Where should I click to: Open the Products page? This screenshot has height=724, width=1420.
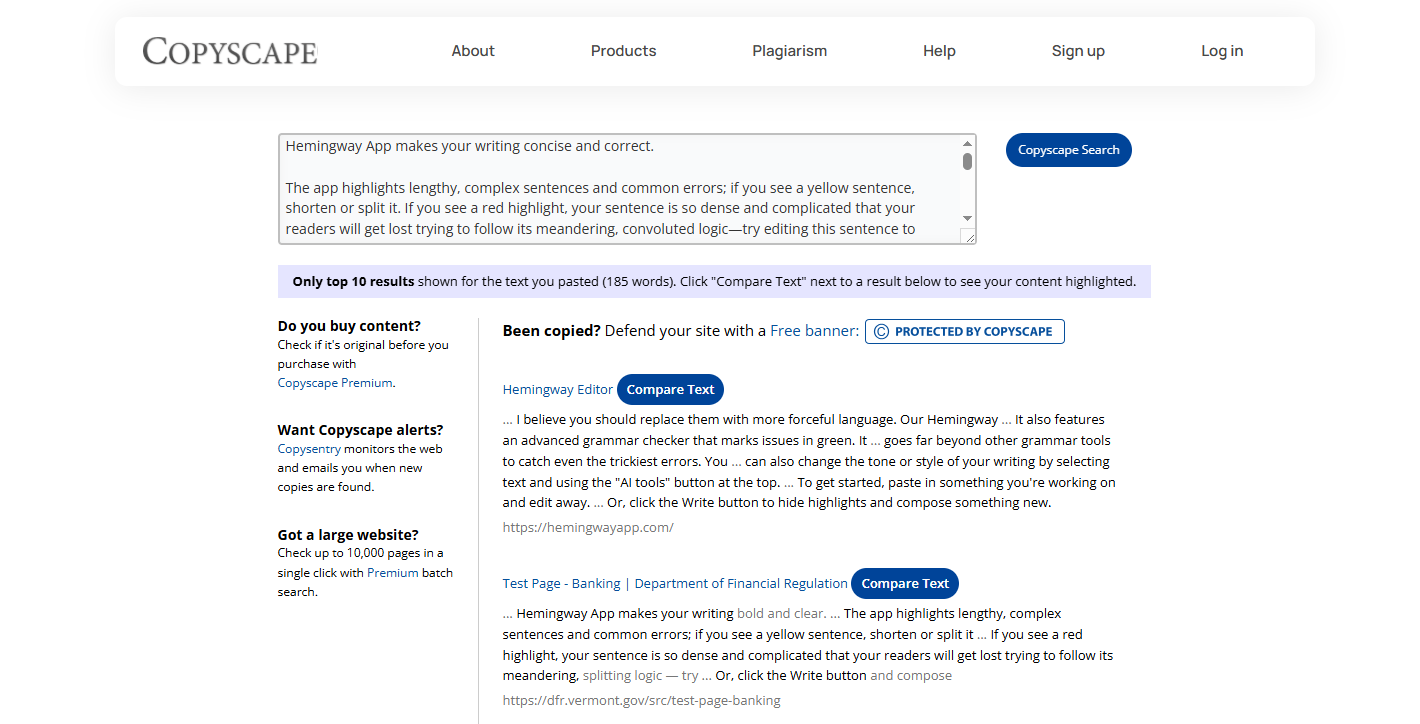coord(623,50)
